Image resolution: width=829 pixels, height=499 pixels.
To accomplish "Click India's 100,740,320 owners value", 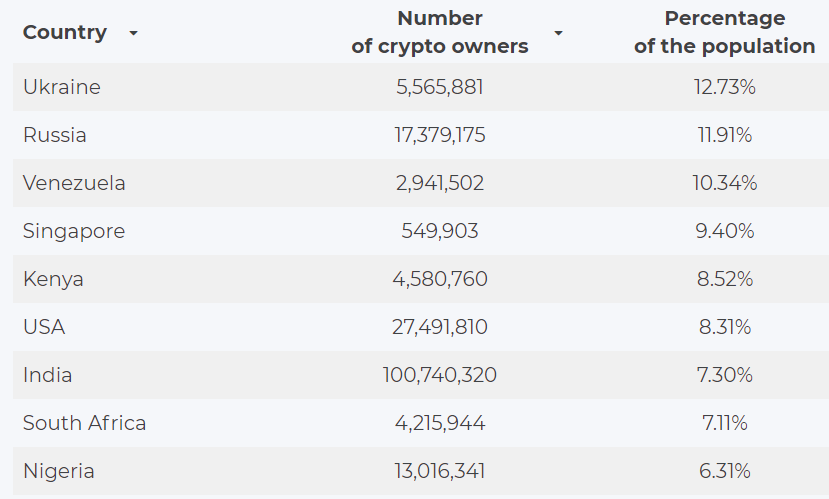I will pyautogui.click(x=440, y=375).
